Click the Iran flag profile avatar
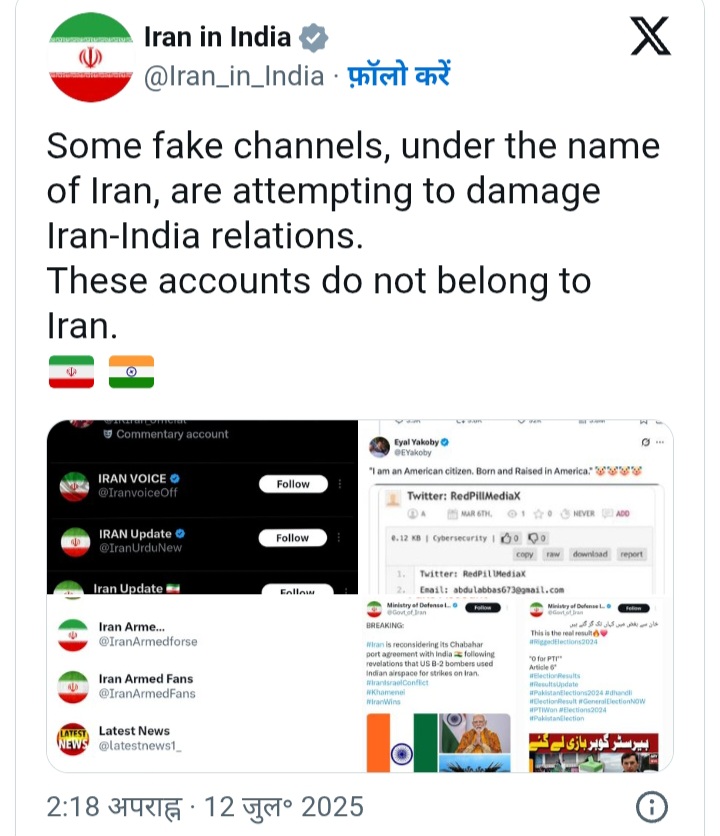 [x=91, y=57]
